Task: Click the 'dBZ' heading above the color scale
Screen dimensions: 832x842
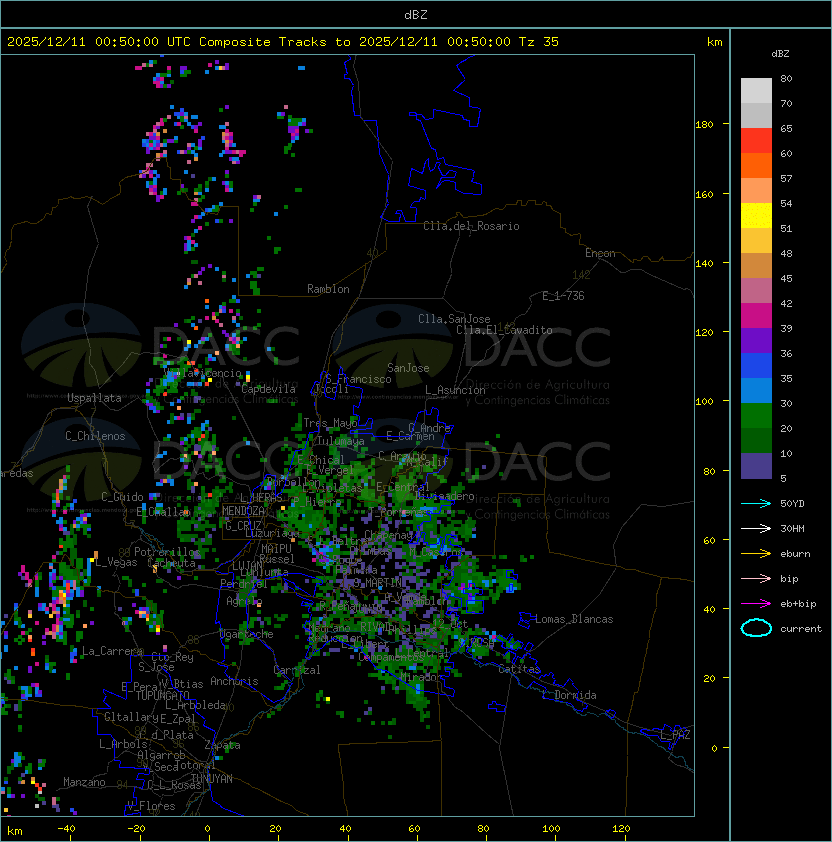Action: coord(780,54)
